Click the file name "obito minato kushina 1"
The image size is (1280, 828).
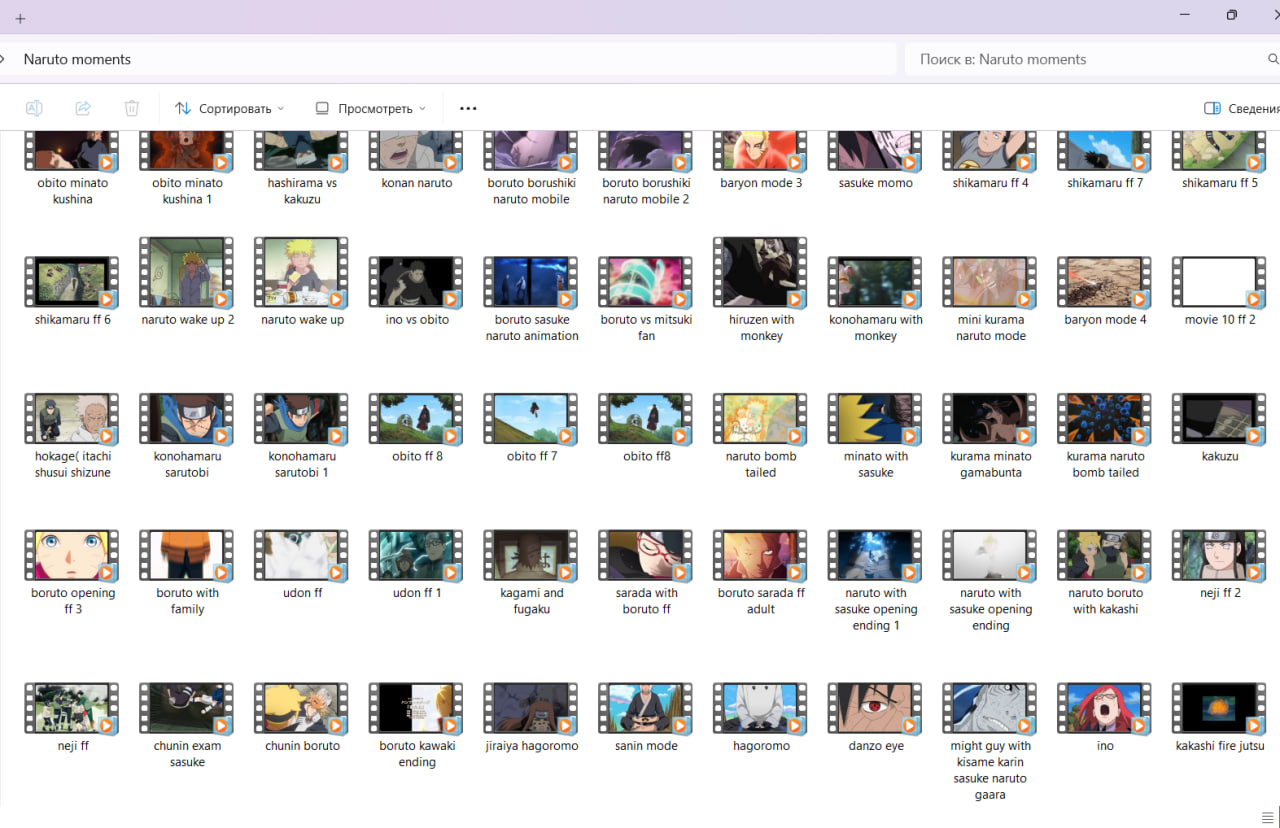click(187, 191)
